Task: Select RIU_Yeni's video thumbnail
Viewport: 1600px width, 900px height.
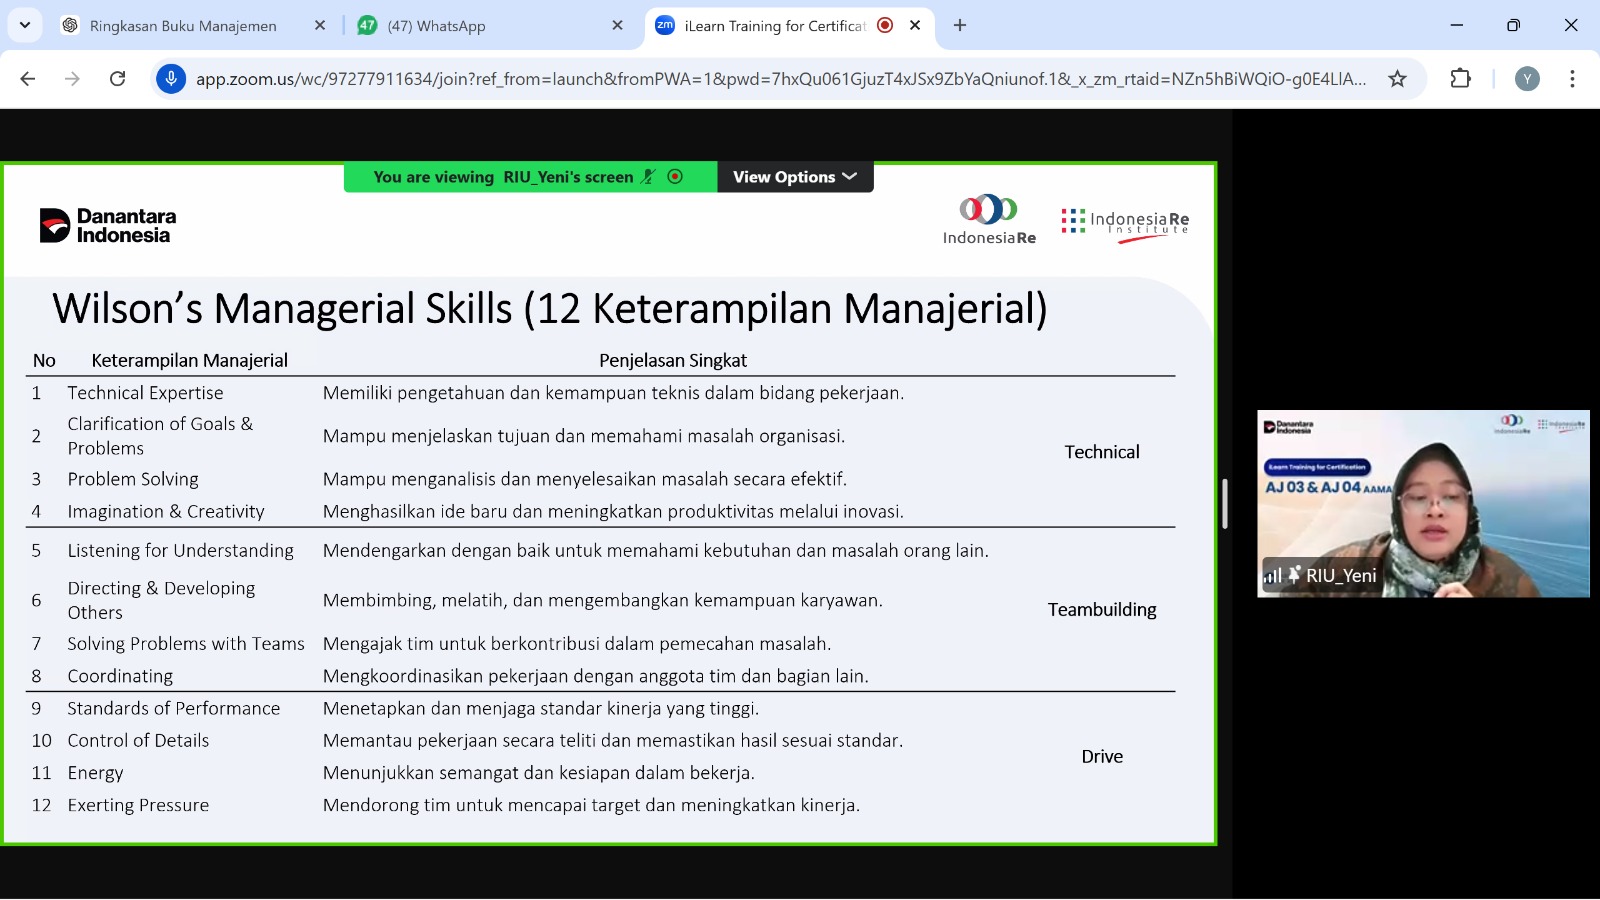Action: click(x=1422, y=503)
